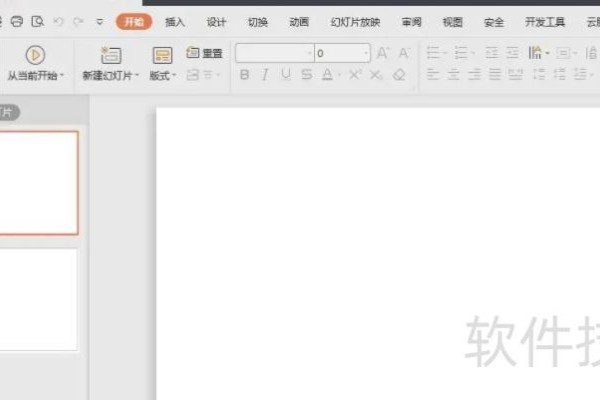Select the first slide thumbnail
The width and height of the screenshot is (600, 400).
tap(39, 183)
